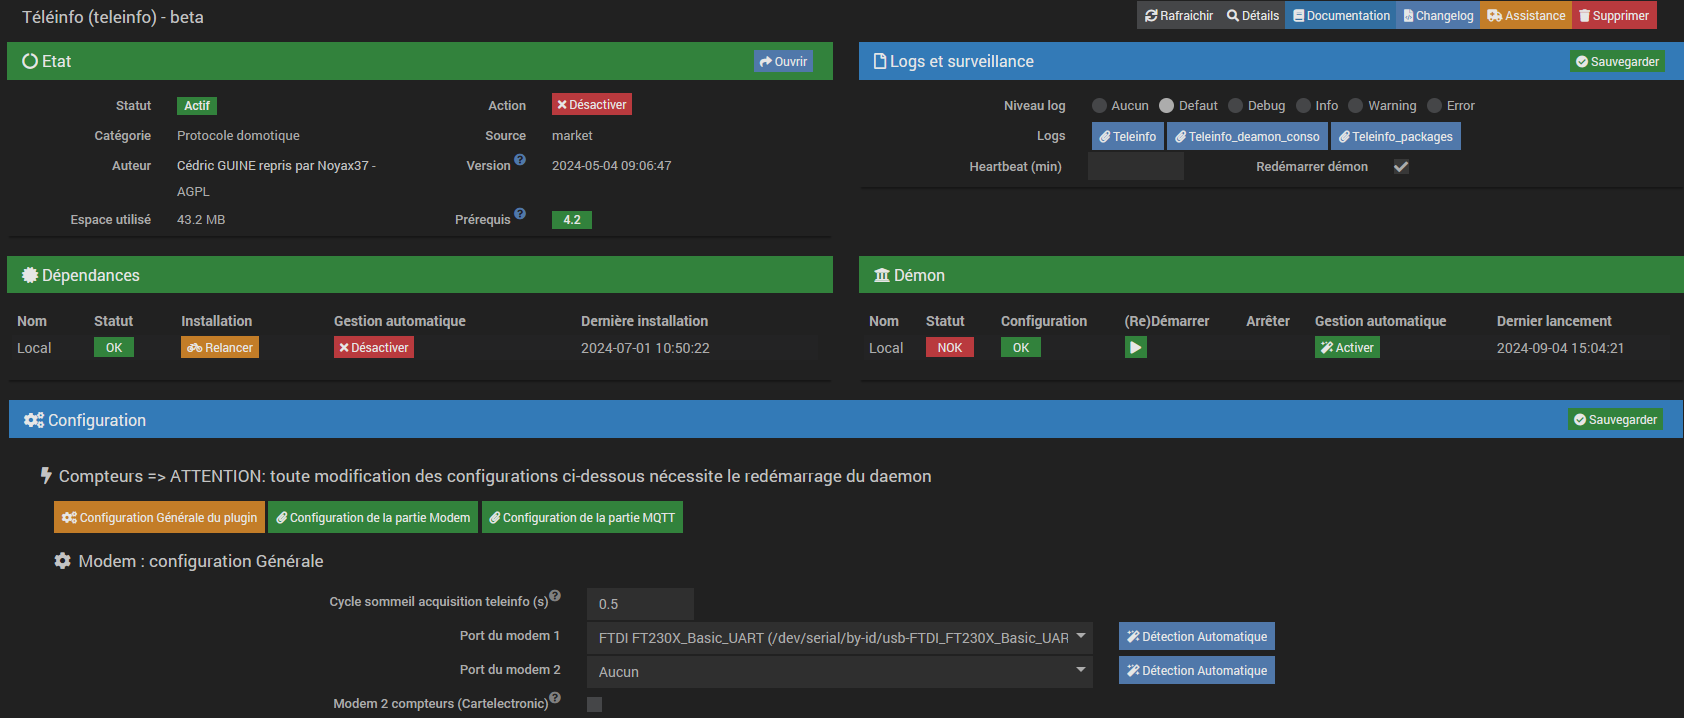This screenshot has height=718, width=1684.
Task: Click Ouvrir in the Etat panel
Action: click(x=783, y=61)
